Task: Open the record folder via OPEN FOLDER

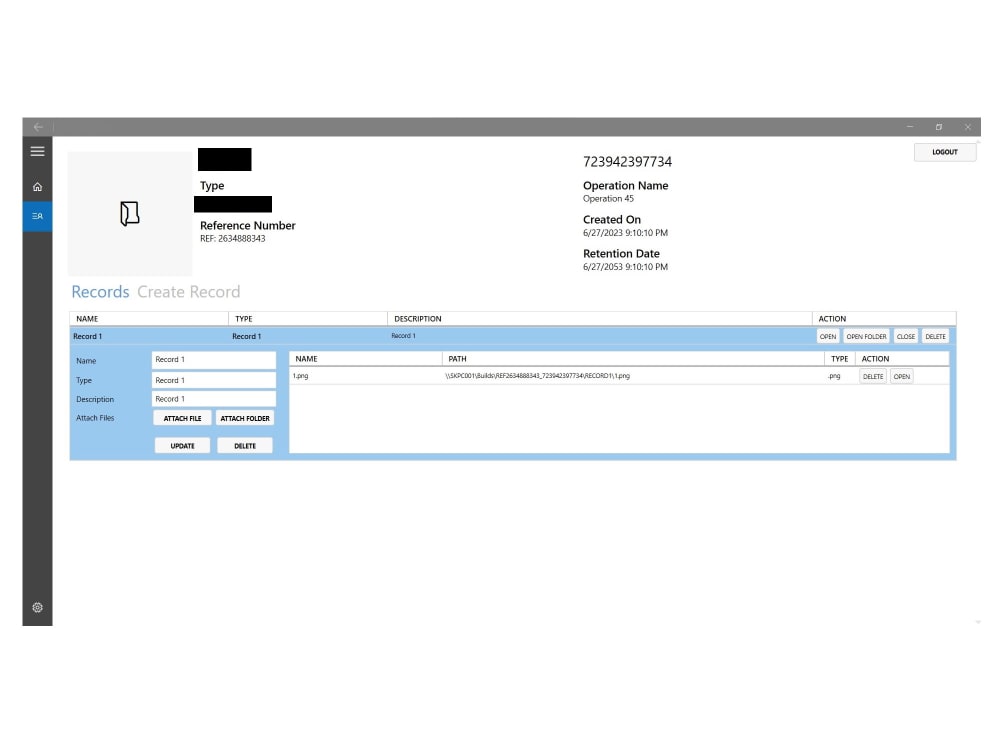Action: tap(866, 336)
